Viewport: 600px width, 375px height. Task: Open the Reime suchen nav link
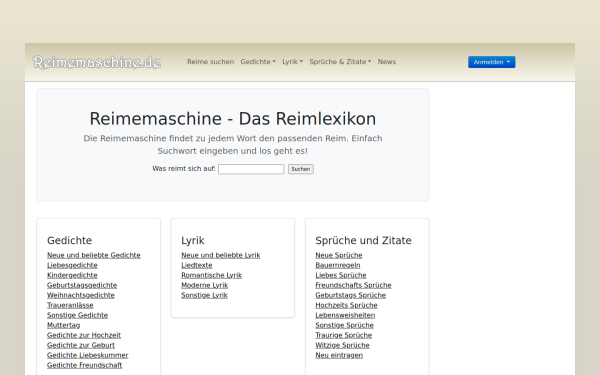pos(210,62)
